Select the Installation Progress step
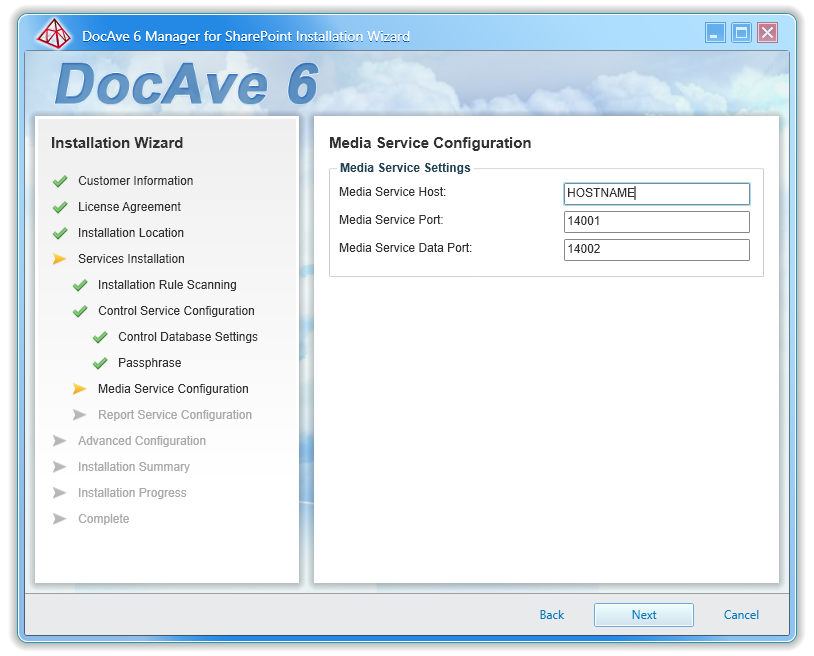The image size is (814, 656). click(x=132, y=493)
